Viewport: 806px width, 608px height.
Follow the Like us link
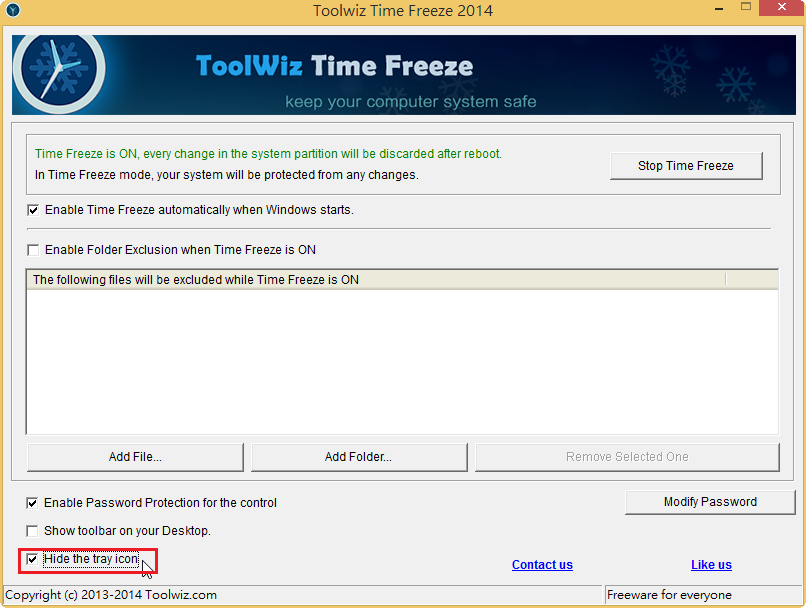711,565
